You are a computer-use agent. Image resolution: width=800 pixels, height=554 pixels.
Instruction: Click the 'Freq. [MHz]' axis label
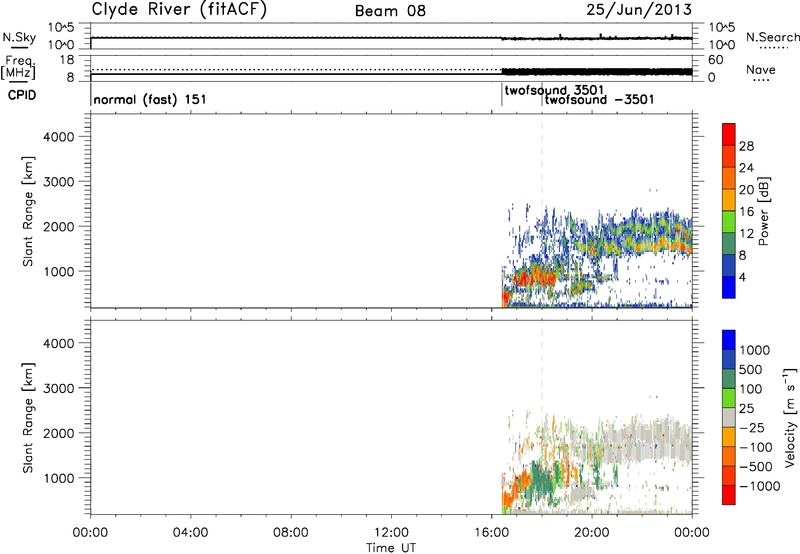coord(18,67)
